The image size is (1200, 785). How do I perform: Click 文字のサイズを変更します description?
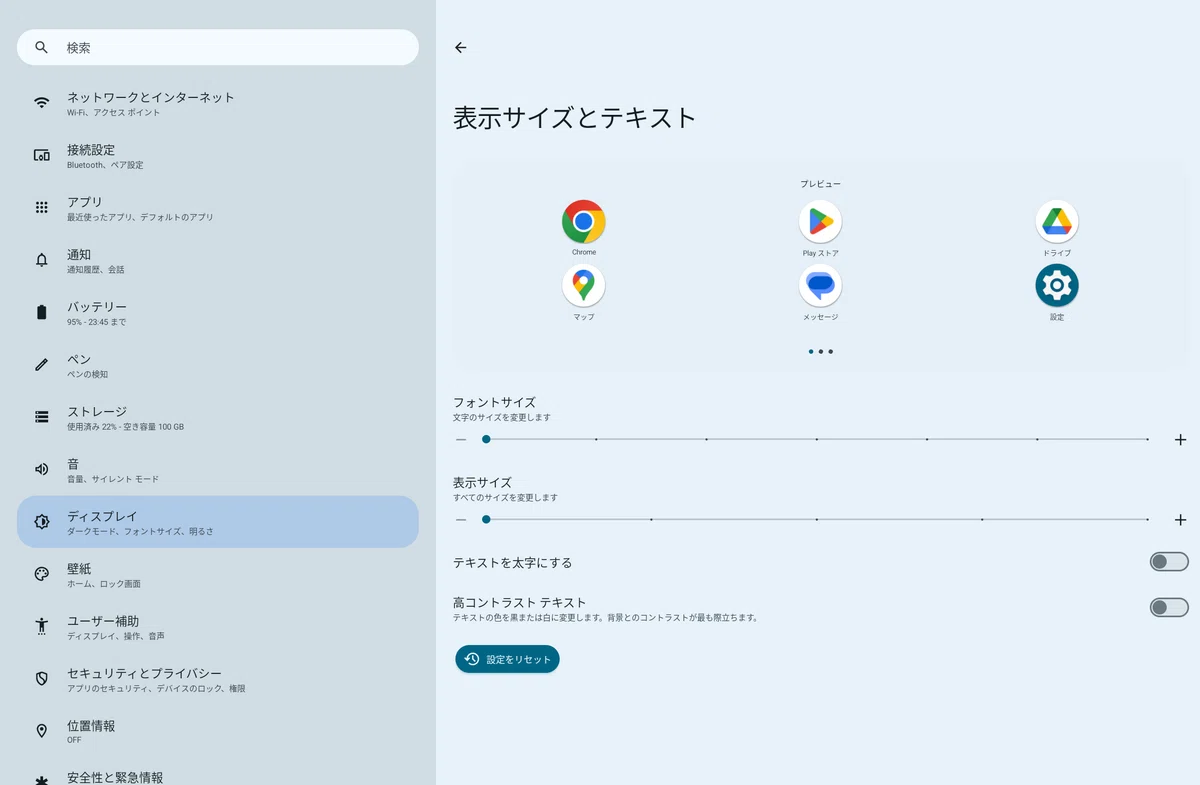point(502,417)
